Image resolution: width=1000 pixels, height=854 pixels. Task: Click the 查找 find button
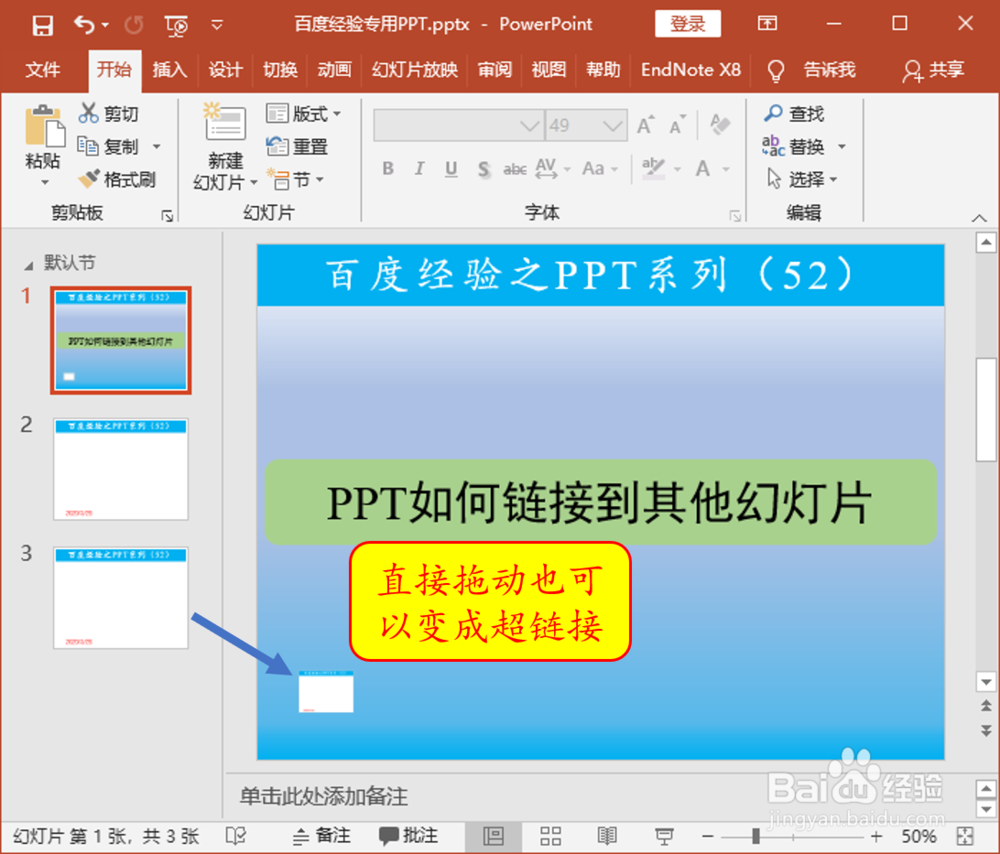(793, 114)
